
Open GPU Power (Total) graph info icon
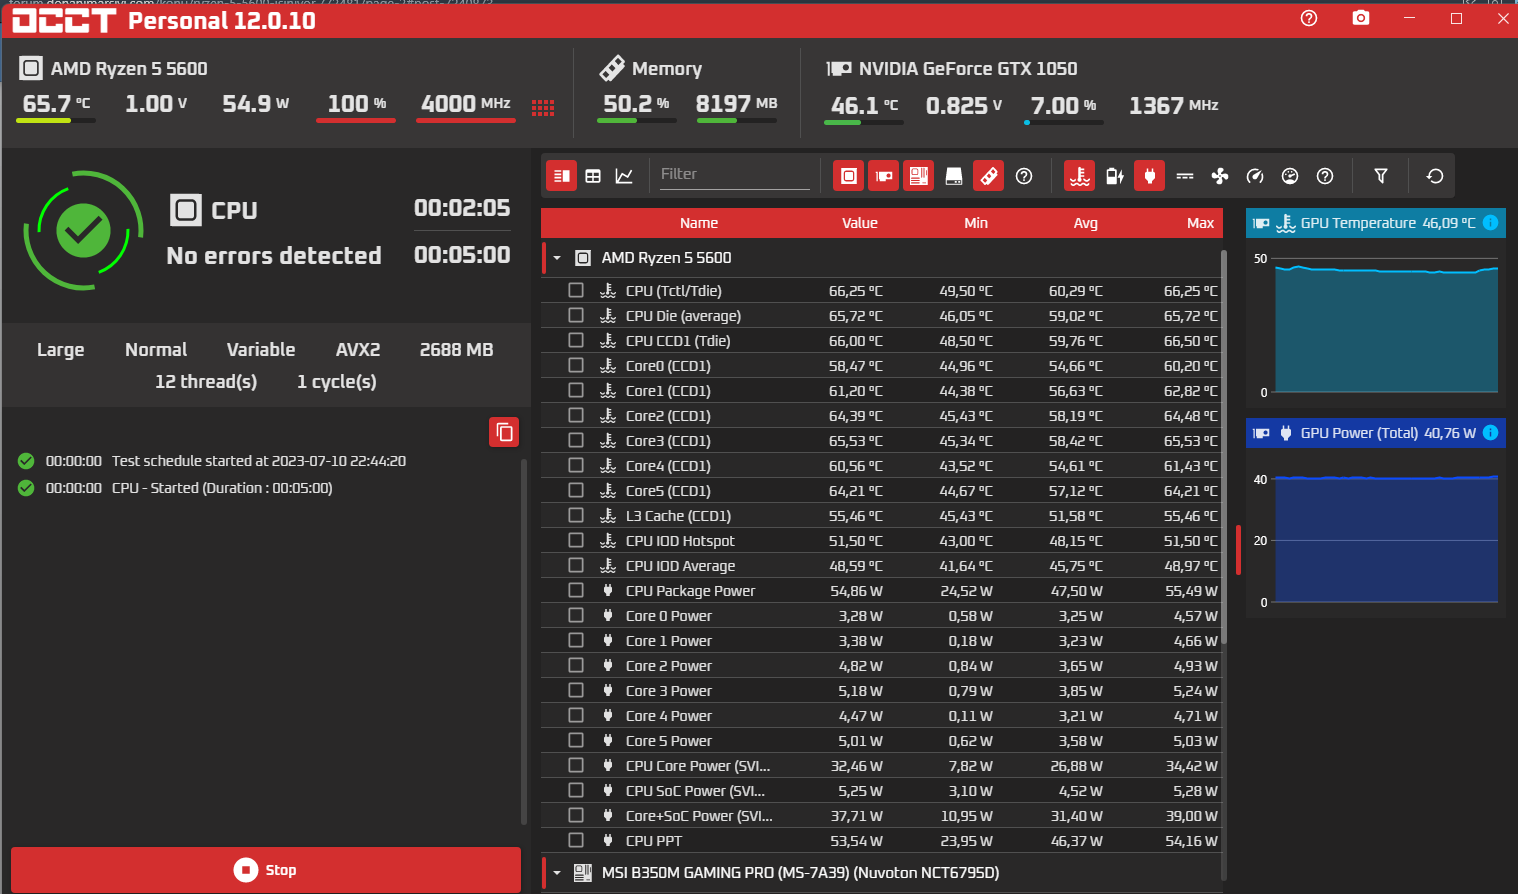[1490, 432]
